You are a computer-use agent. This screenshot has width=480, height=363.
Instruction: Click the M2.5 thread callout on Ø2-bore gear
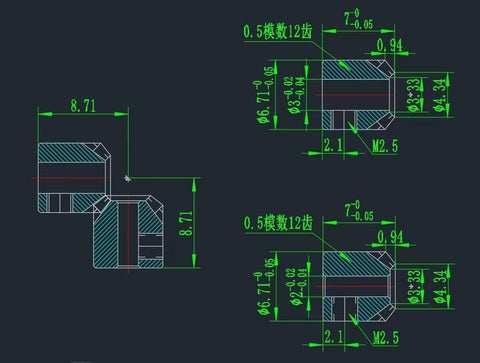pyautogui.click(x=386, y=338)
